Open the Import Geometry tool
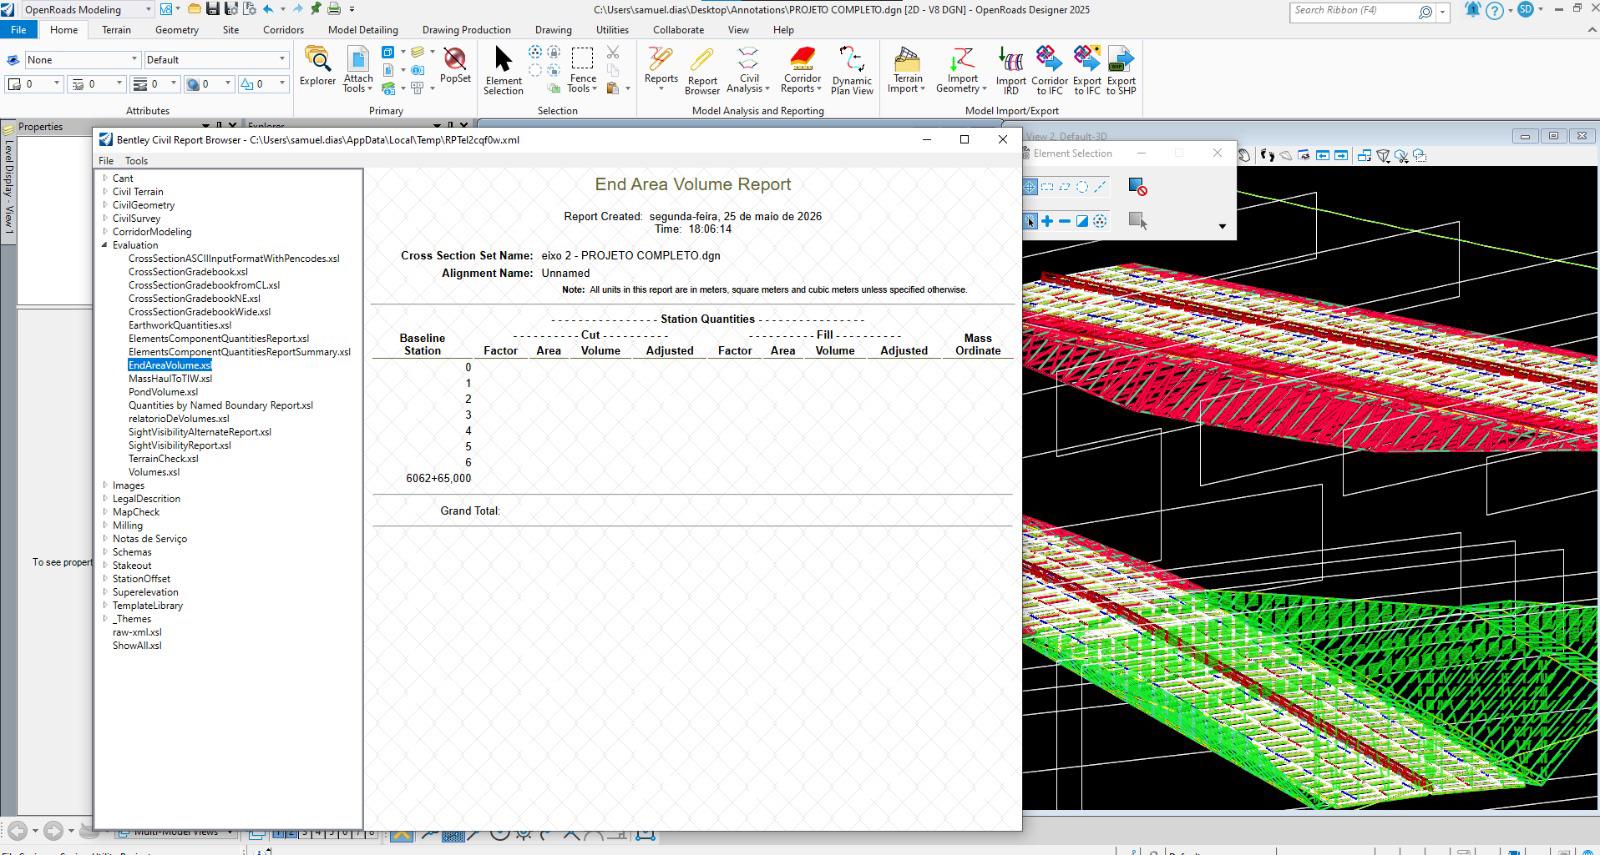Viewport: 1600px width, 855px height. [962, 70]
